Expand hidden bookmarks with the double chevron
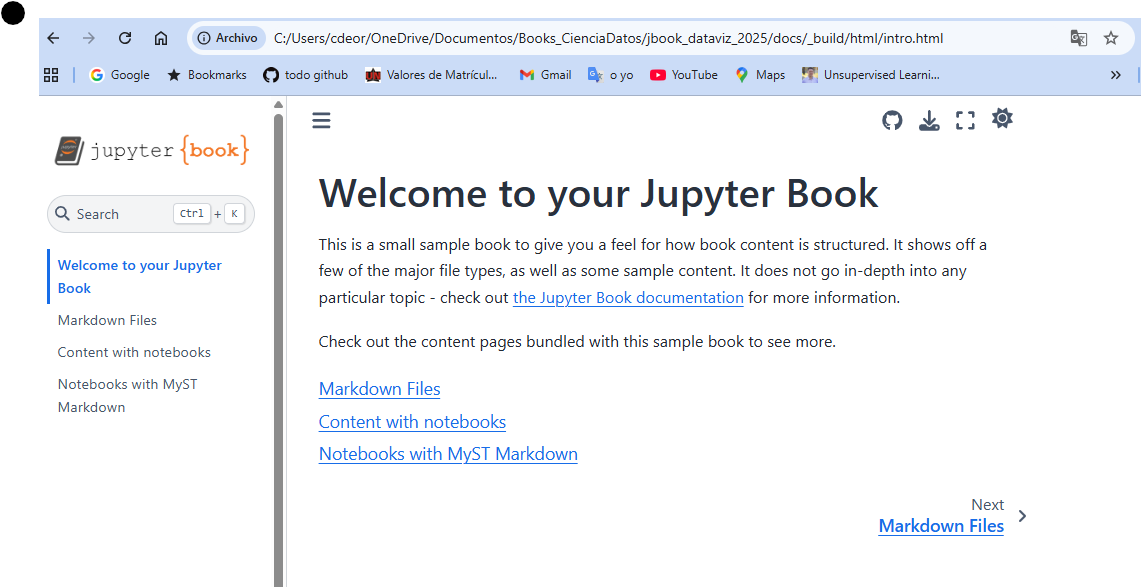The width and height of the screenshot is (1141, 587). [1116, 75]
